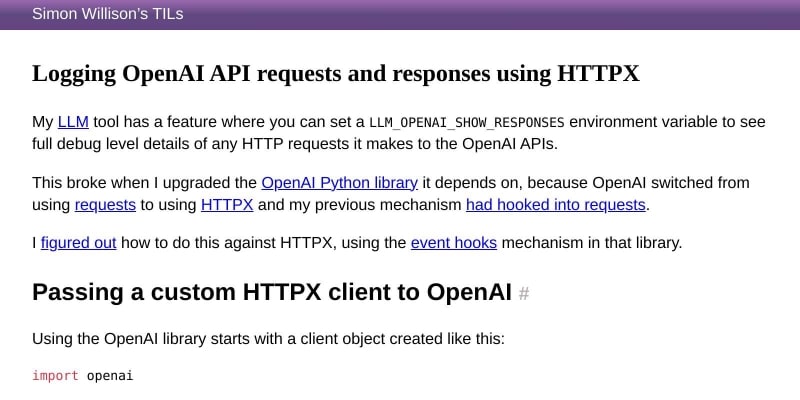Click the LLM_OPENAI_SHOW_RESPONSES inline code text
Screen dimensions: 800x400
click(x=467, y=123)
